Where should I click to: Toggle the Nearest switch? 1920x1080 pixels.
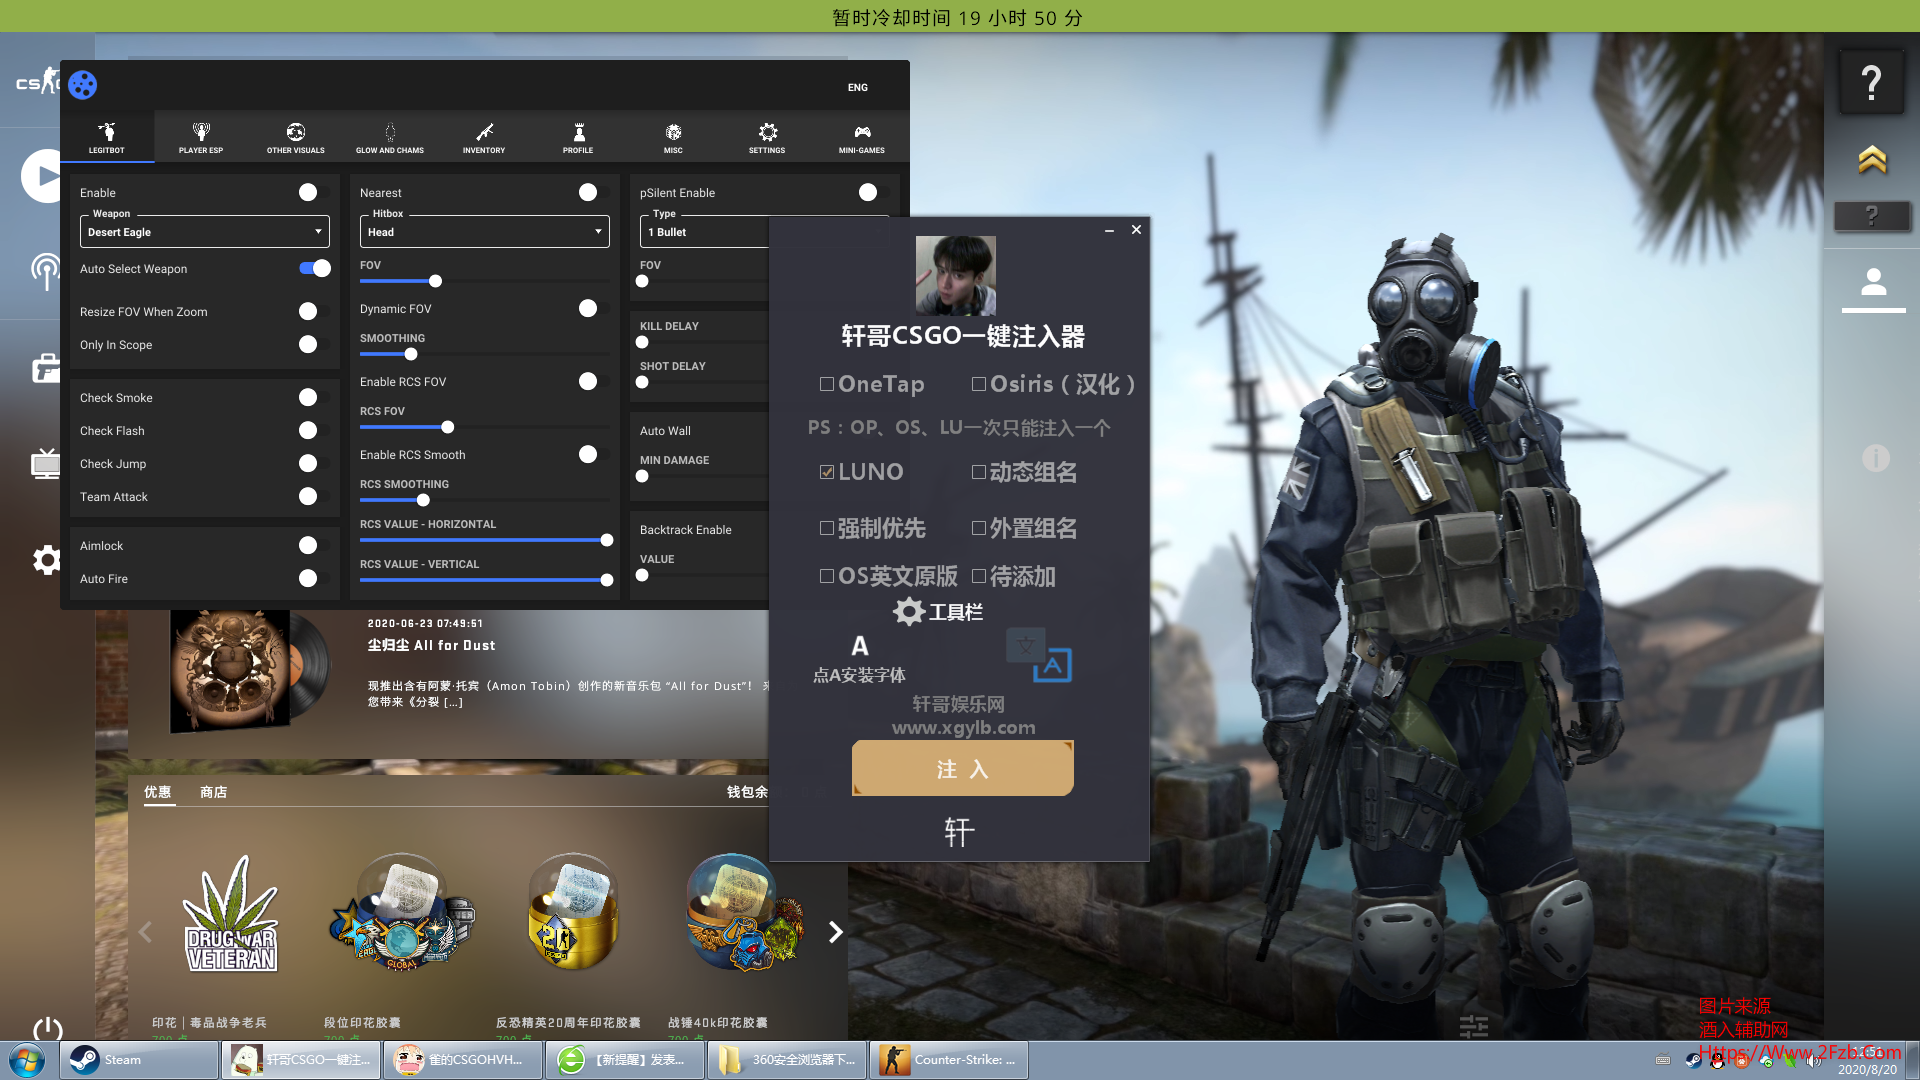[594, 192]
